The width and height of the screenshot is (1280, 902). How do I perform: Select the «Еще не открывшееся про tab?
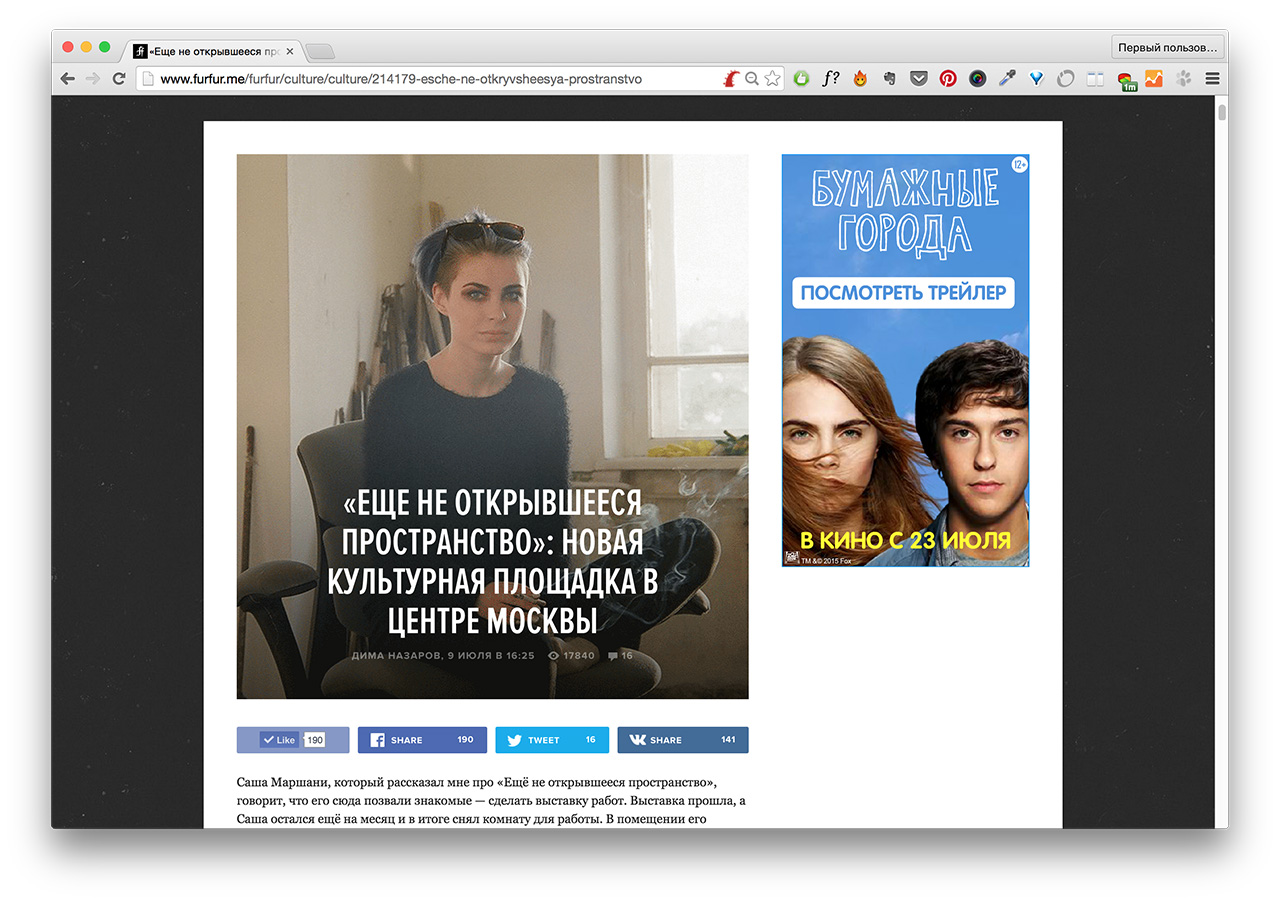[213, 51]
